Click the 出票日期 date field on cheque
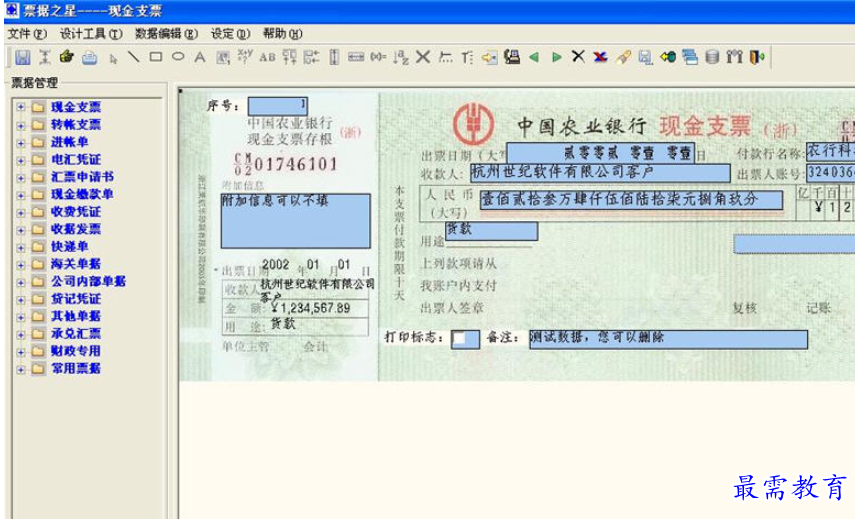 [x=600, y=153]
